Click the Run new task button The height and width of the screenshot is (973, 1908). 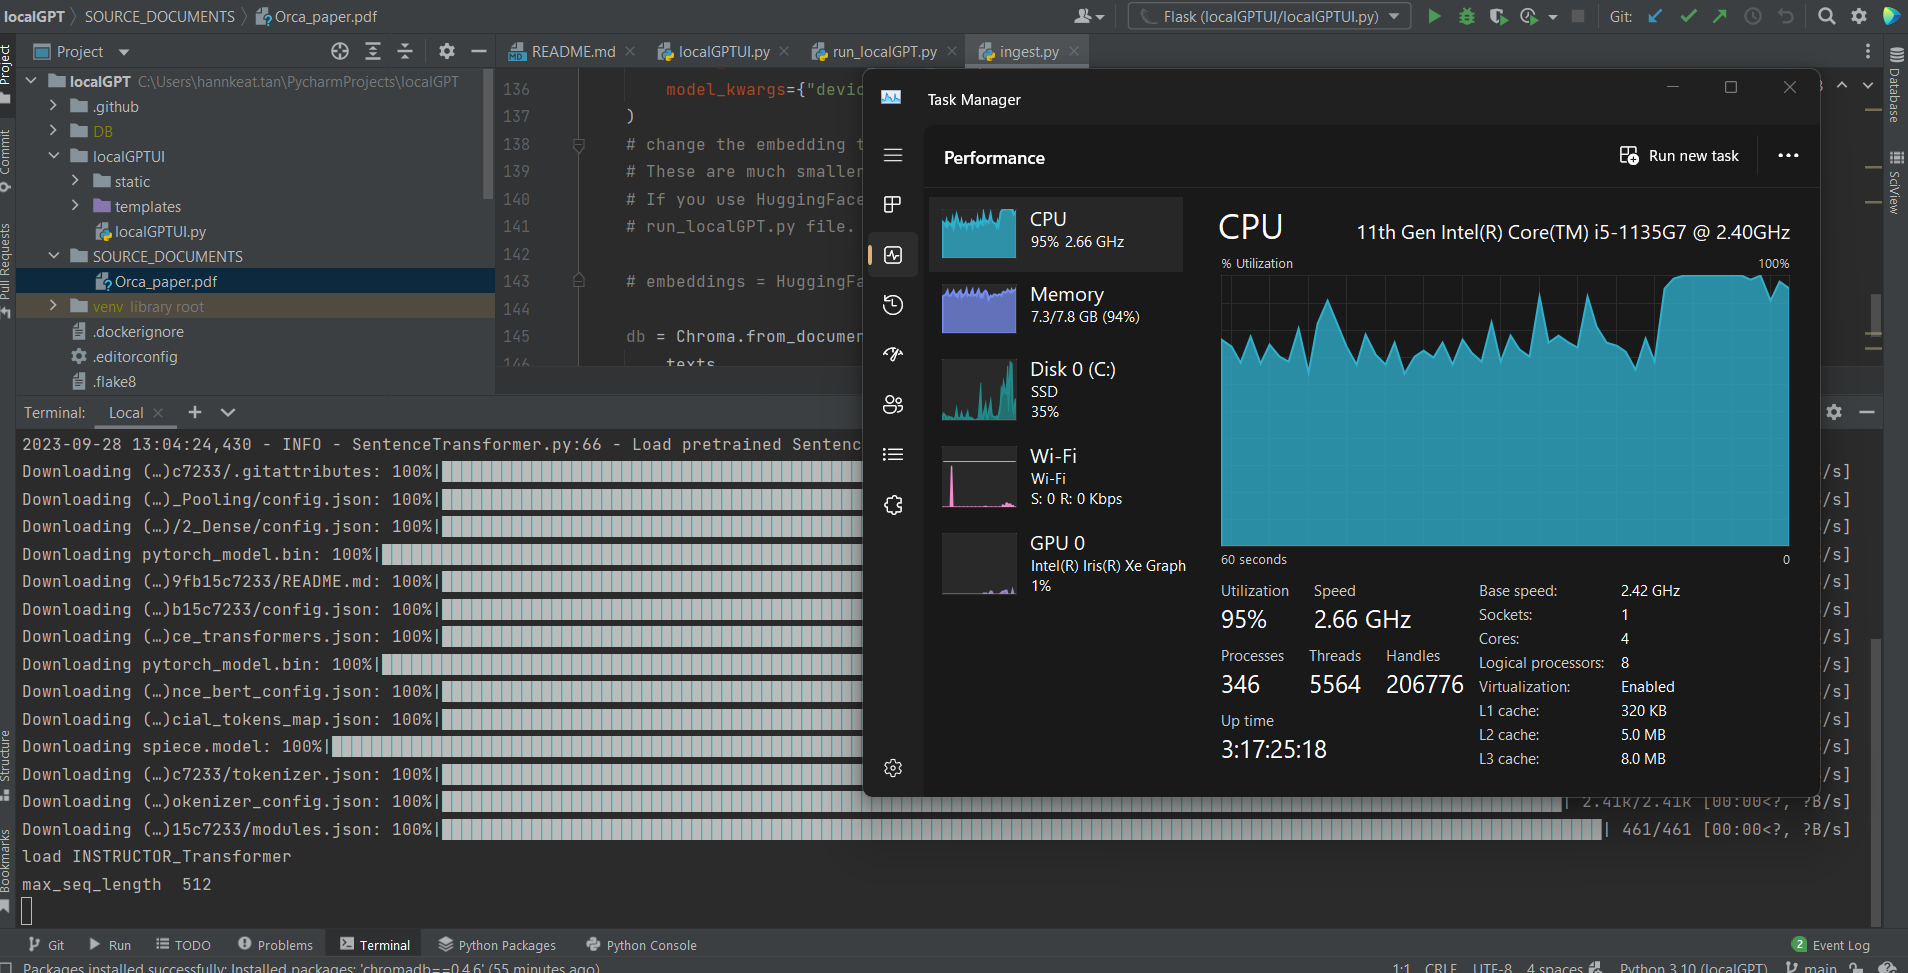click(x=1678, y=155)
